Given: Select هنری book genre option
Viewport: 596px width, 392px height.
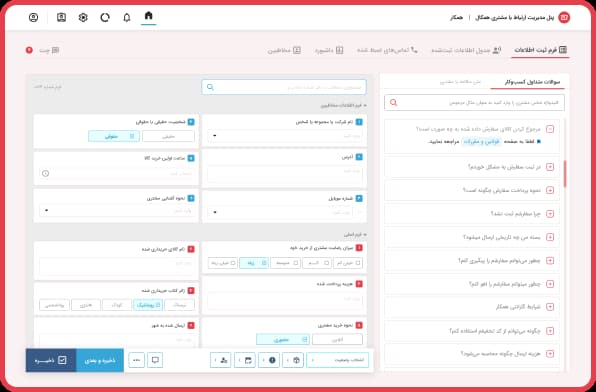Looking at the screenshot, I should coord(86,305).
